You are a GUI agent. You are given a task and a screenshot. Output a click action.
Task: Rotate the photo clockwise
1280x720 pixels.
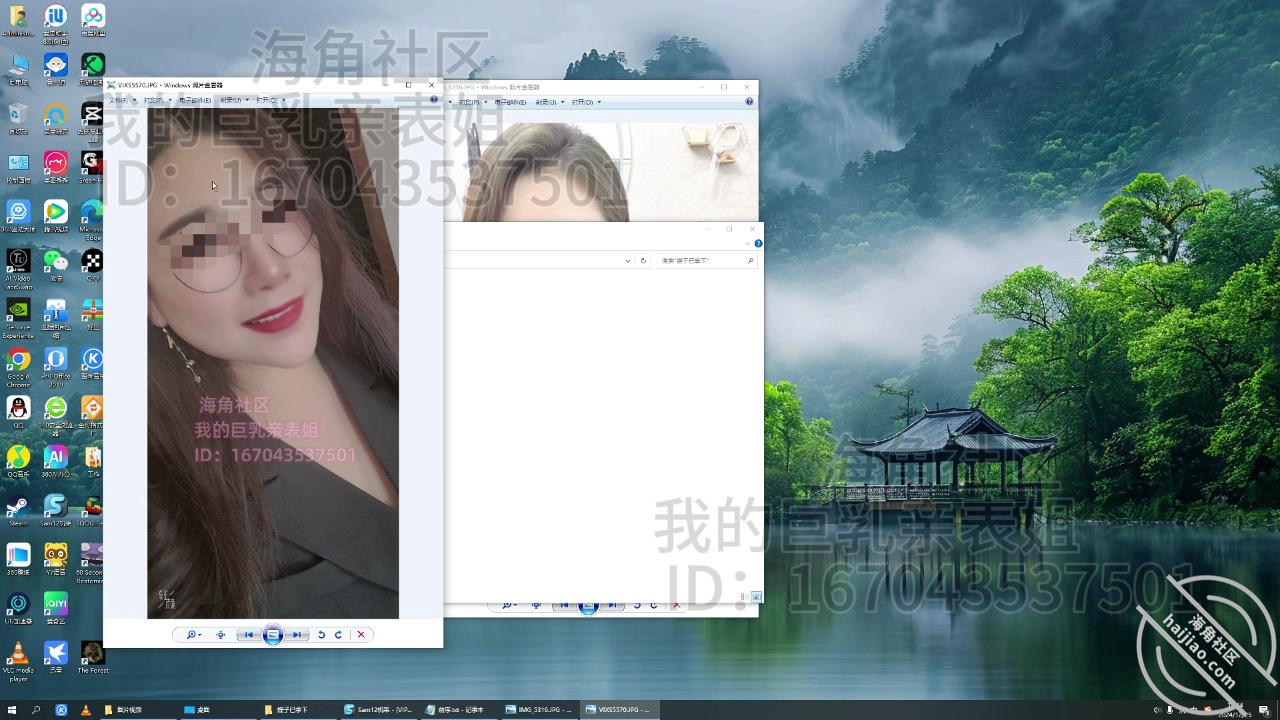(339, 634)
